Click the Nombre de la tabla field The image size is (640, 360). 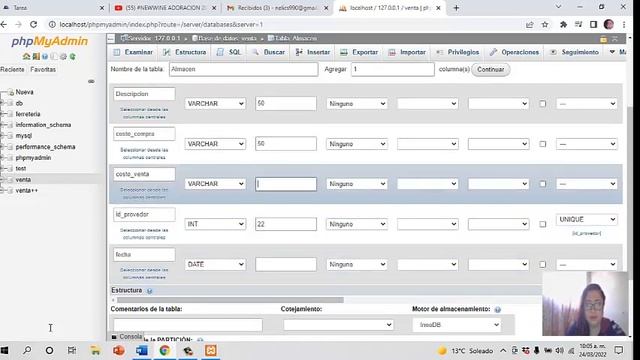pos(244,69)
